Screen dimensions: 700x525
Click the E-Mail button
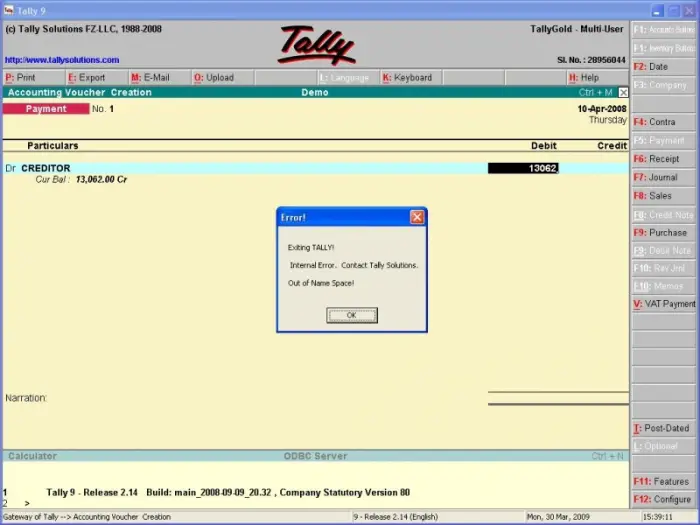[x=160, y=78]
